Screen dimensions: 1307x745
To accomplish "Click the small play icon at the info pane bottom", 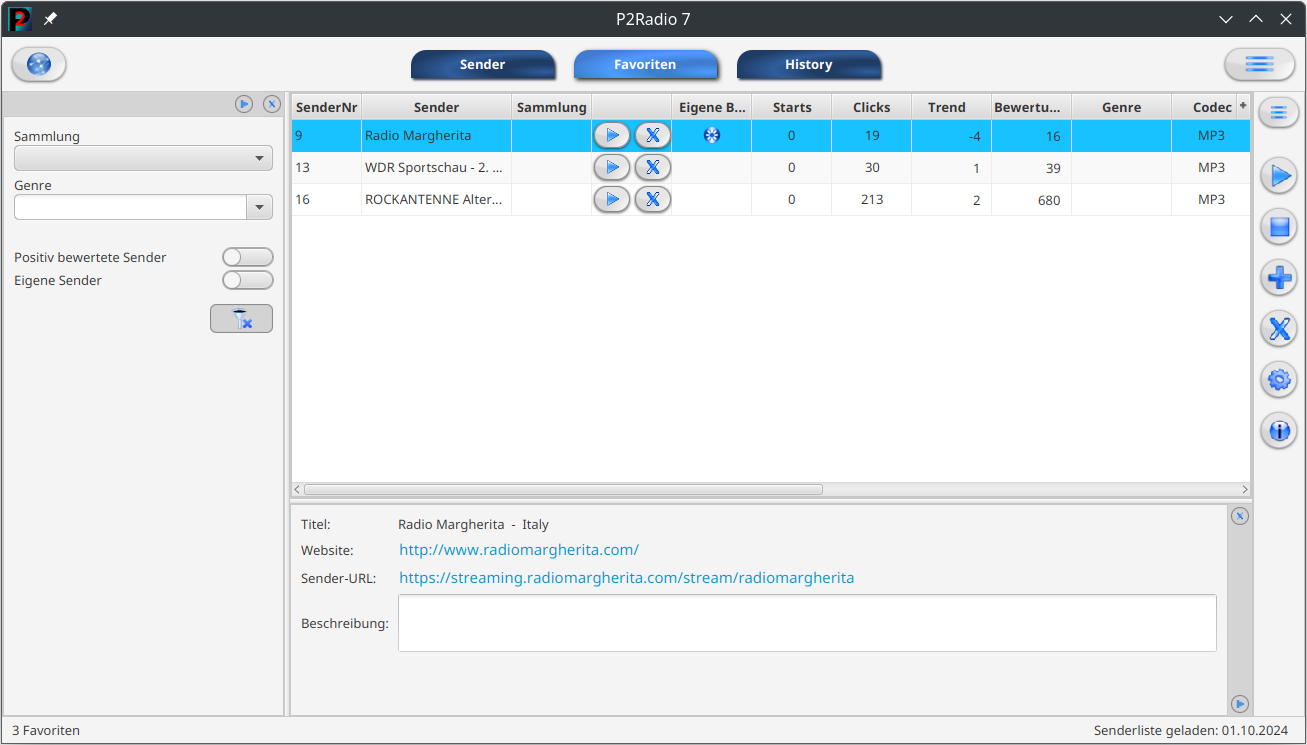I will click(x=1240, y=703).
